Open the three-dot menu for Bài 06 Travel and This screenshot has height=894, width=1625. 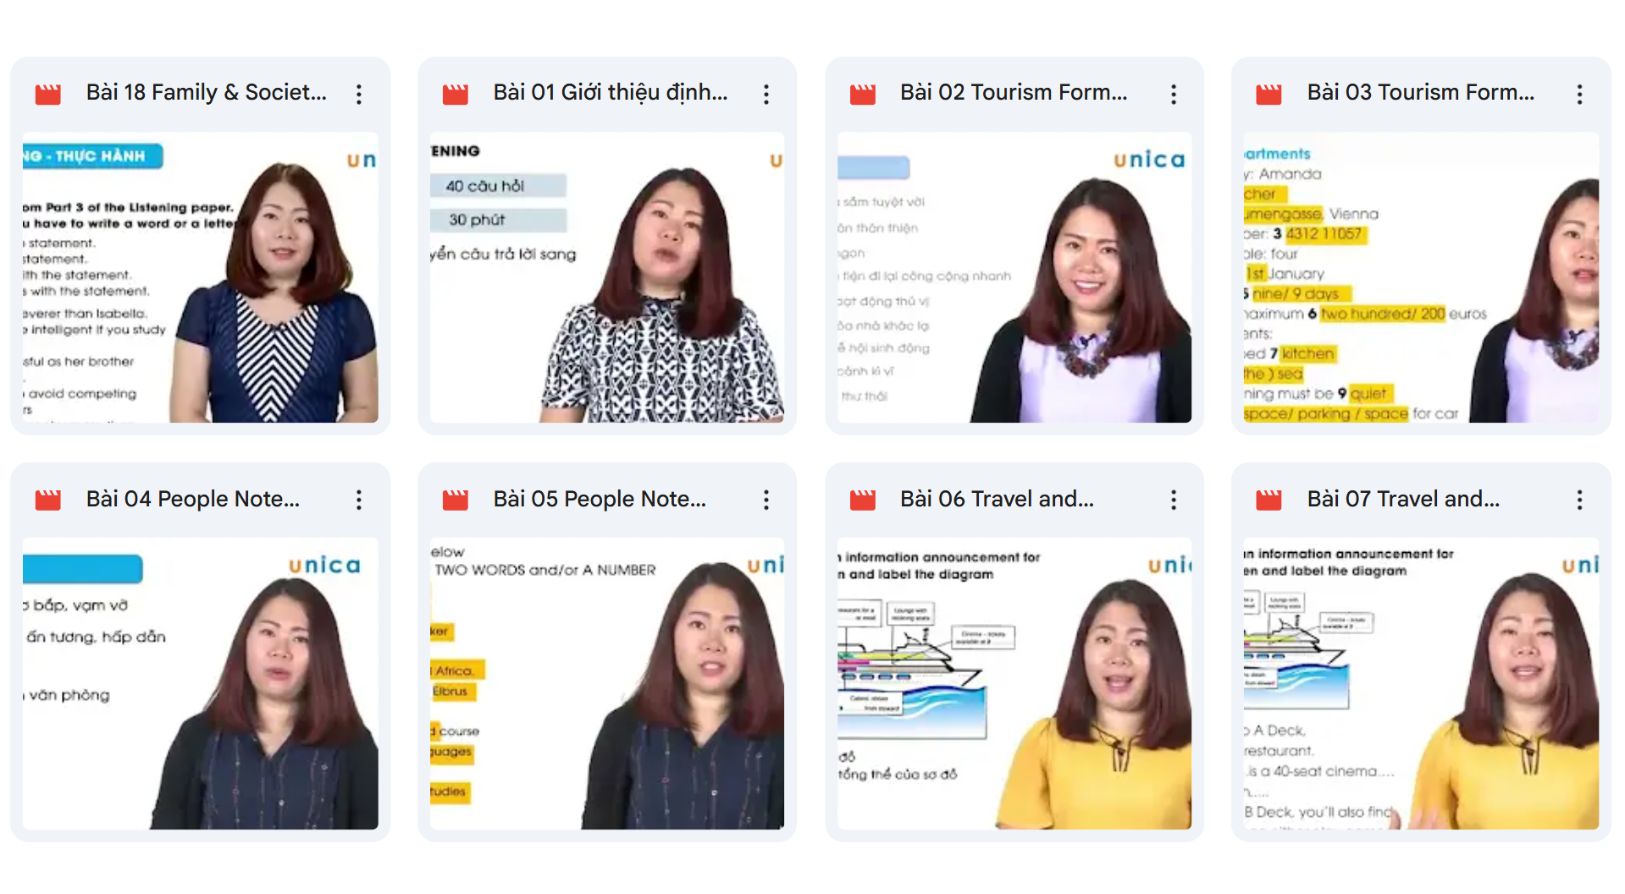click(1173, 500)
